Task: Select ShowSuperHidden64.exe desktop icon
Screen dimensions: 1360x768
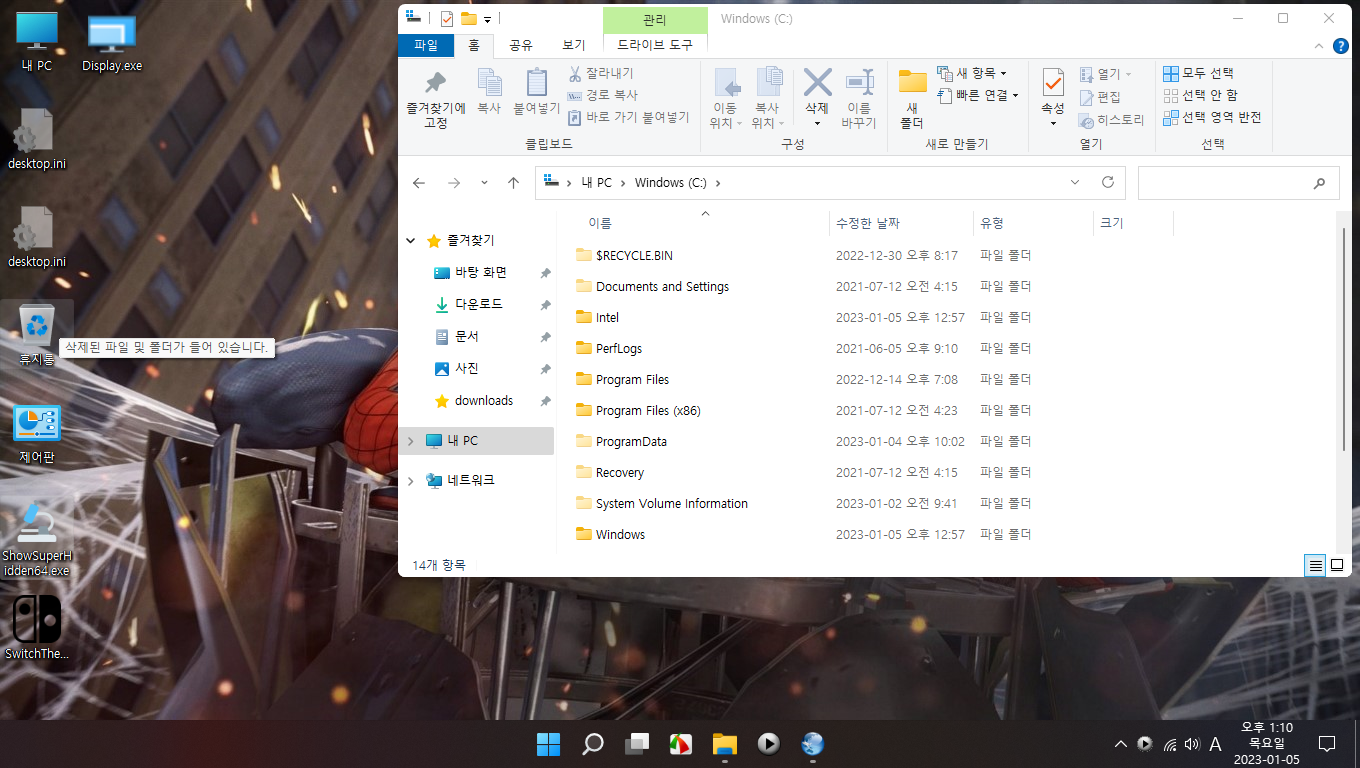Action: [x=37, y=540]
